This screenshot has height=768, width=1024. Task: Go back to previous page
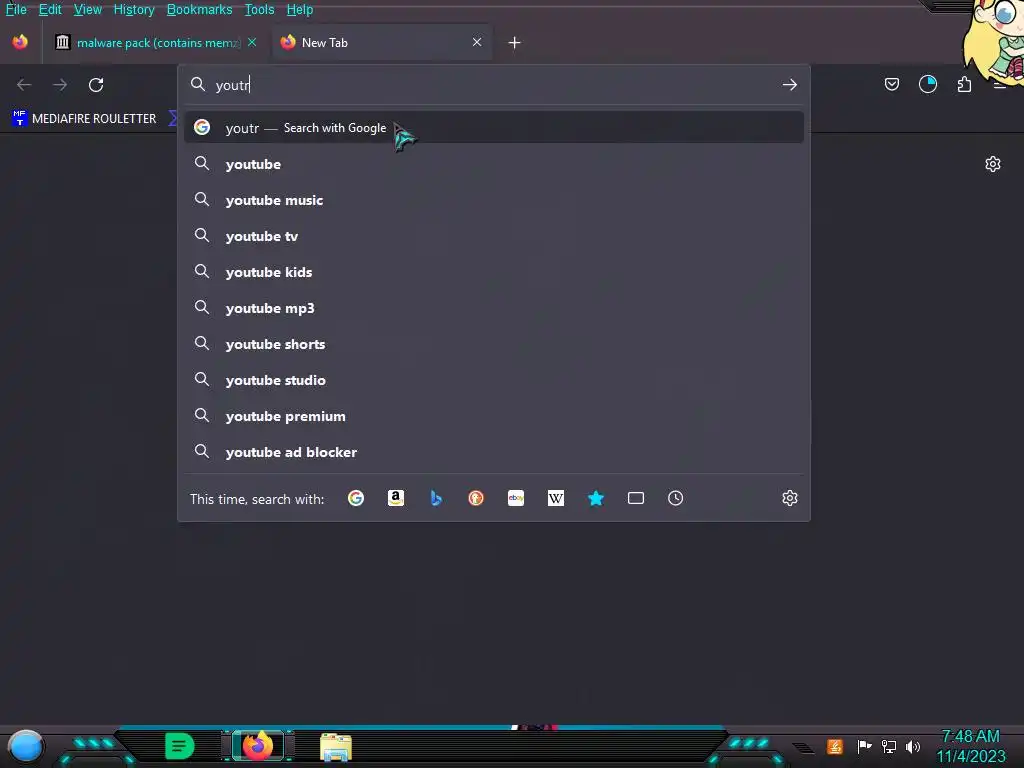point(24,85)
